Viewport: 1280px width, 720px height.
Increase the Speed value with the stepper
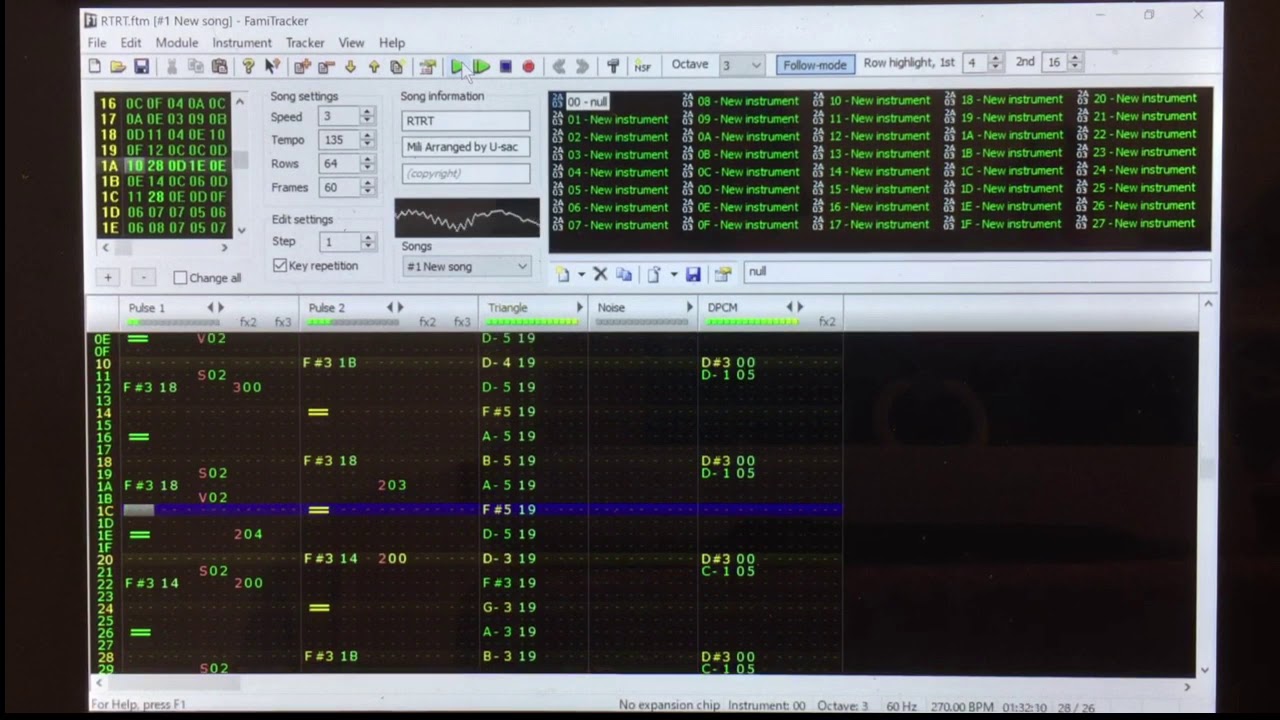point(367,112)
